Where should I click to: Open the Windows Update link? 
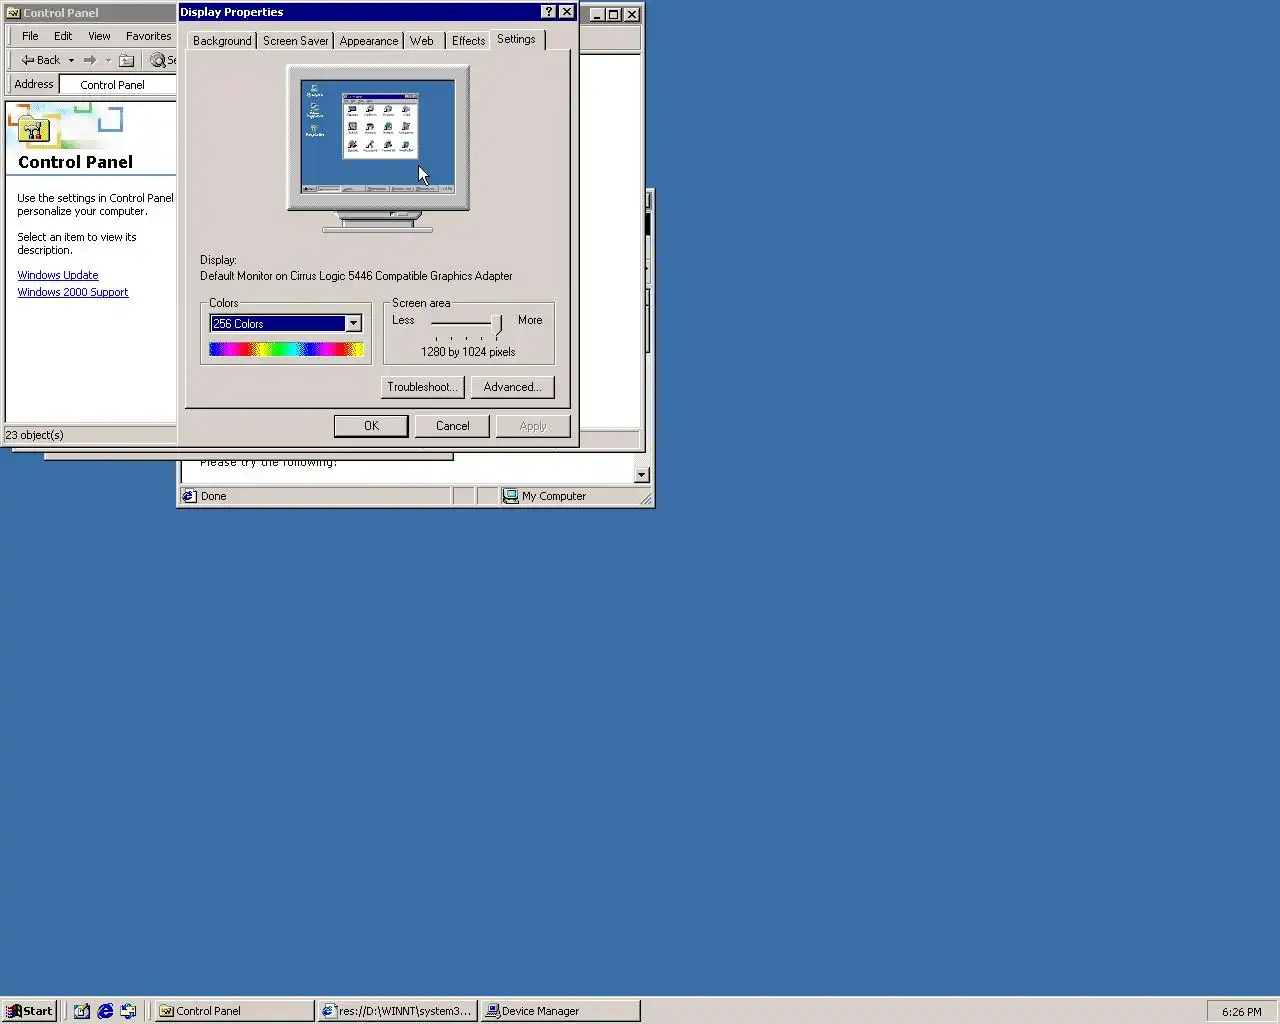[x=58, y=275]
